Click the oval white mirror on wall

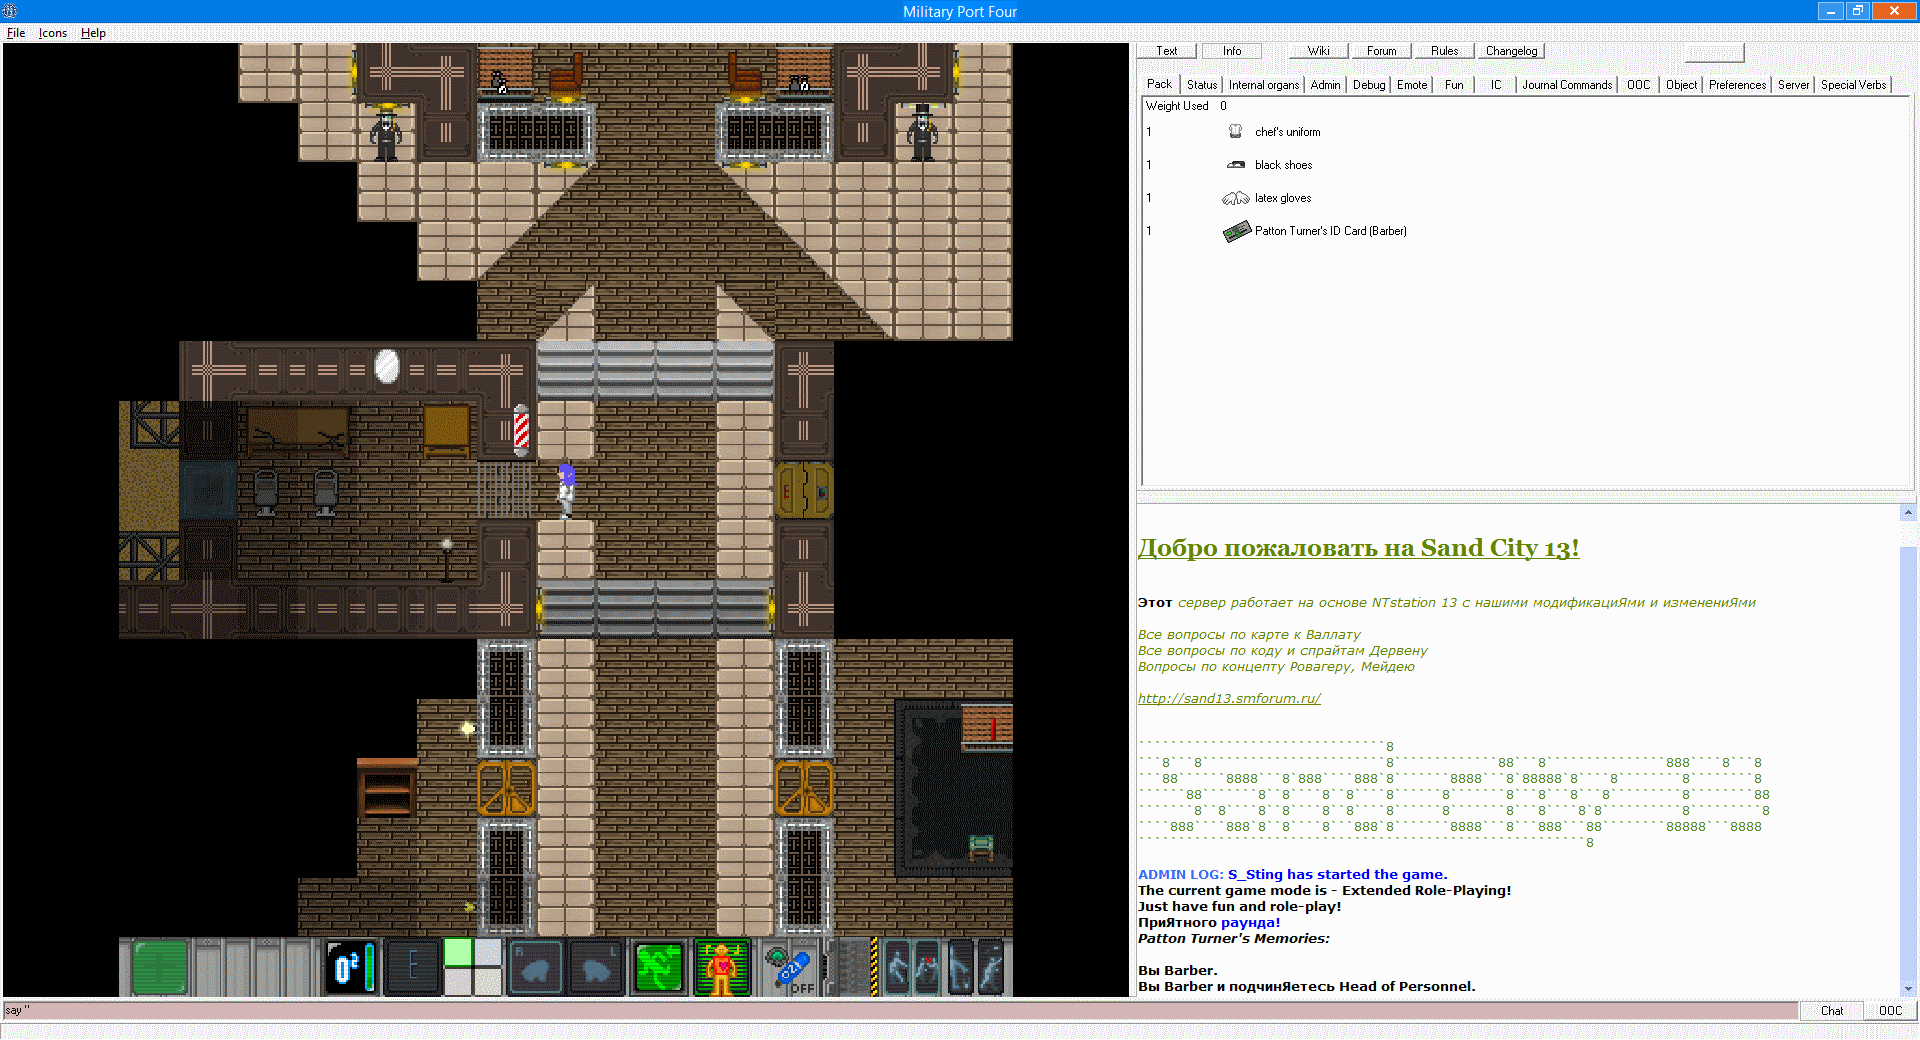pos(387,366)
